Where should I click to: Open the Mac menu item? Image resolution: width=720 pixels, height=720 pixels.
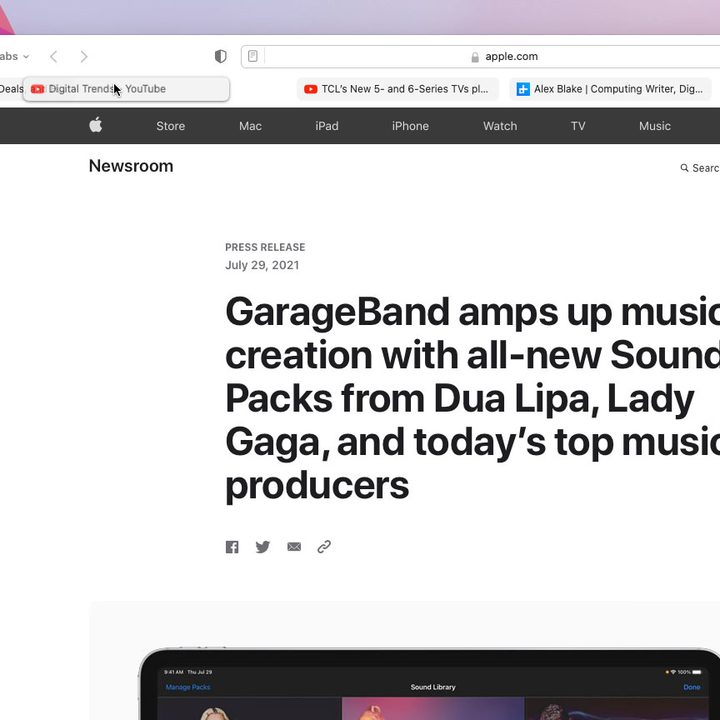point(250,126)
